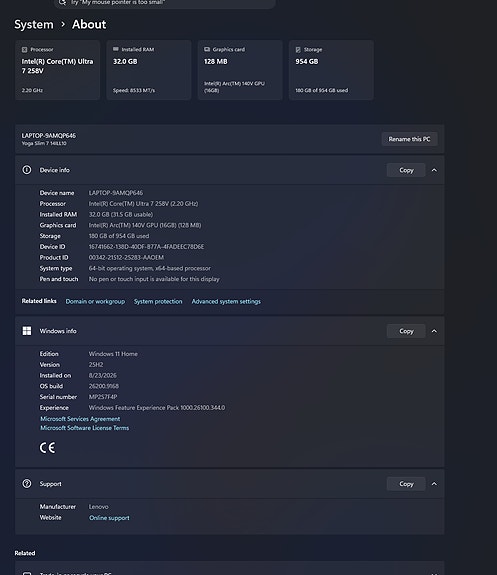Viewport: 497px width, 575px height.
Task: Collapse the Device info section chevron
Action: [434, 170]
